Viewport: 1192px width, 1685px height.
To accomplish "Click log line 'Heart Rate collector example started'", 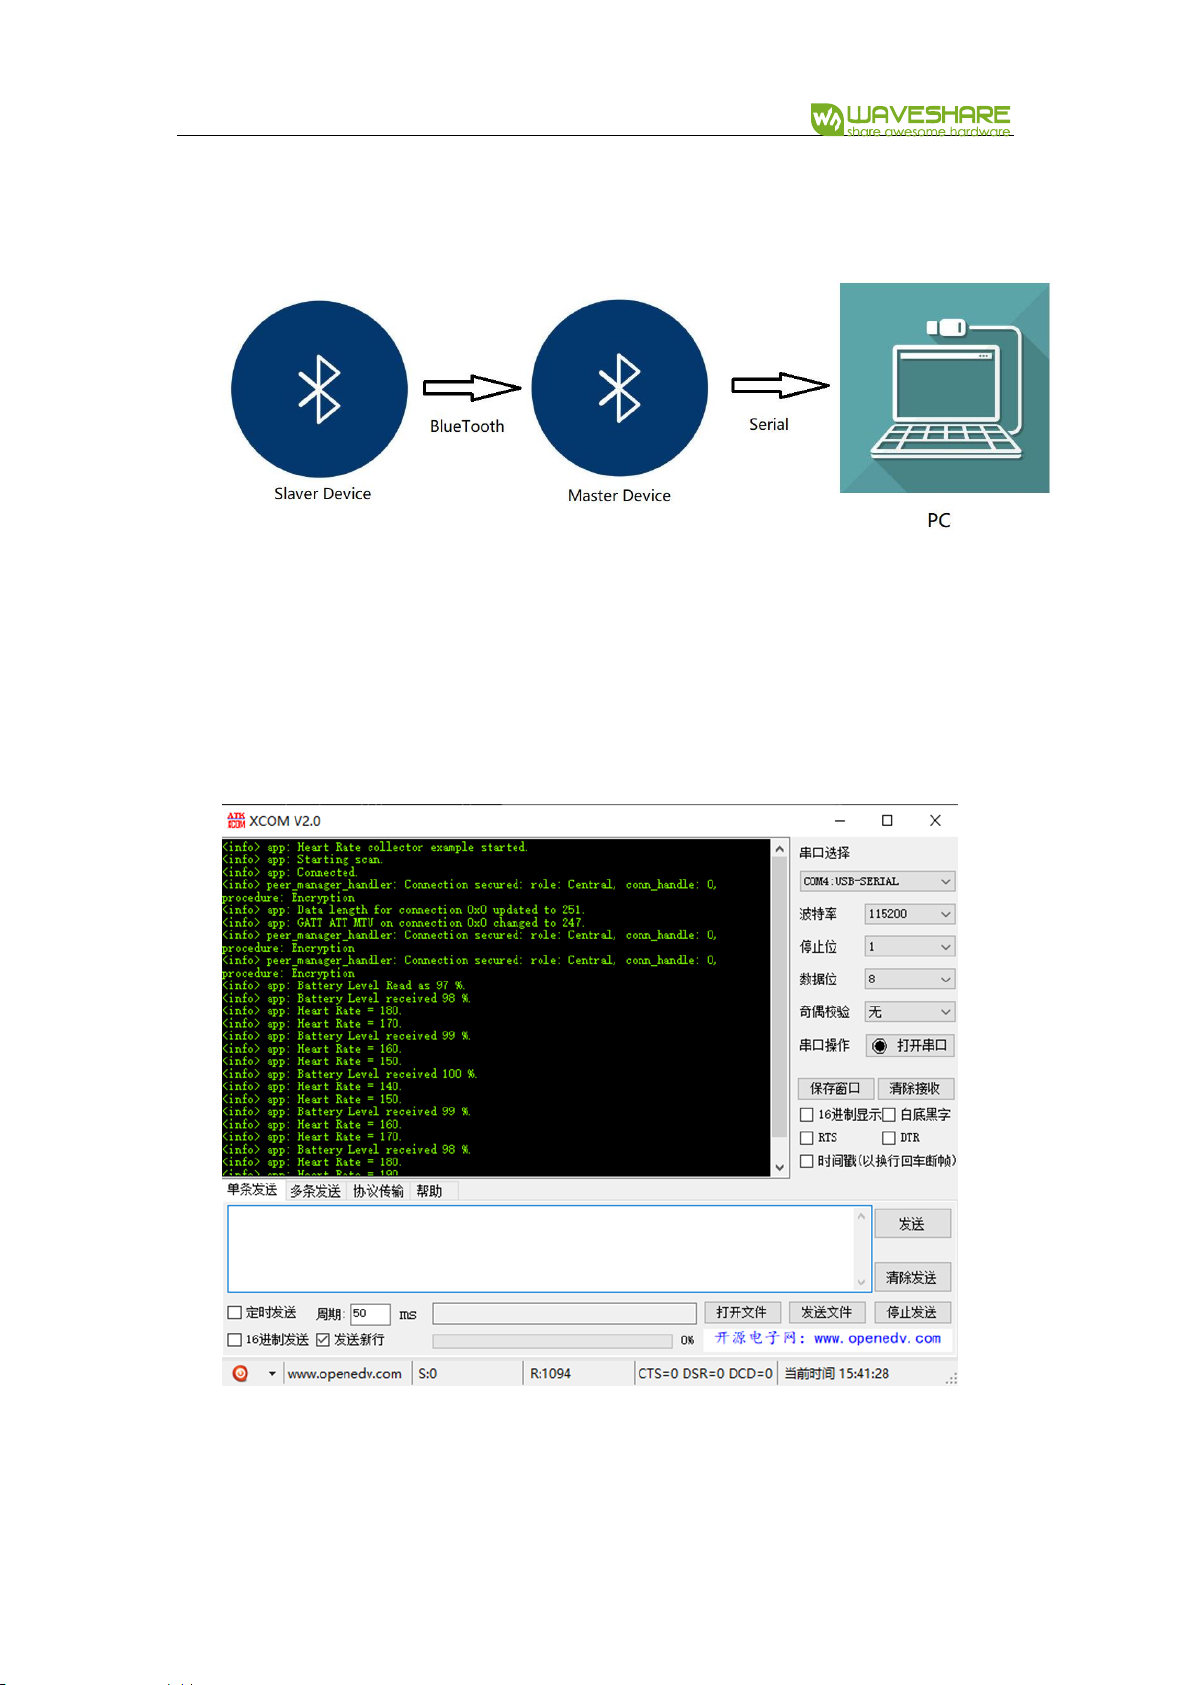I will (375, 847).
